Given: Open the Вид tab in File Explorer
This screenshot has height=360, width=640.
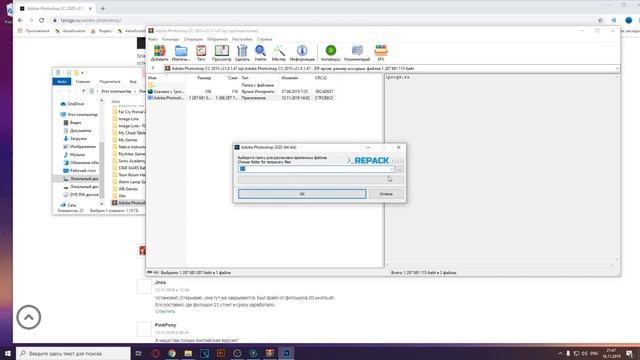Looking at the screenshot, I should (x=133, y=82).
